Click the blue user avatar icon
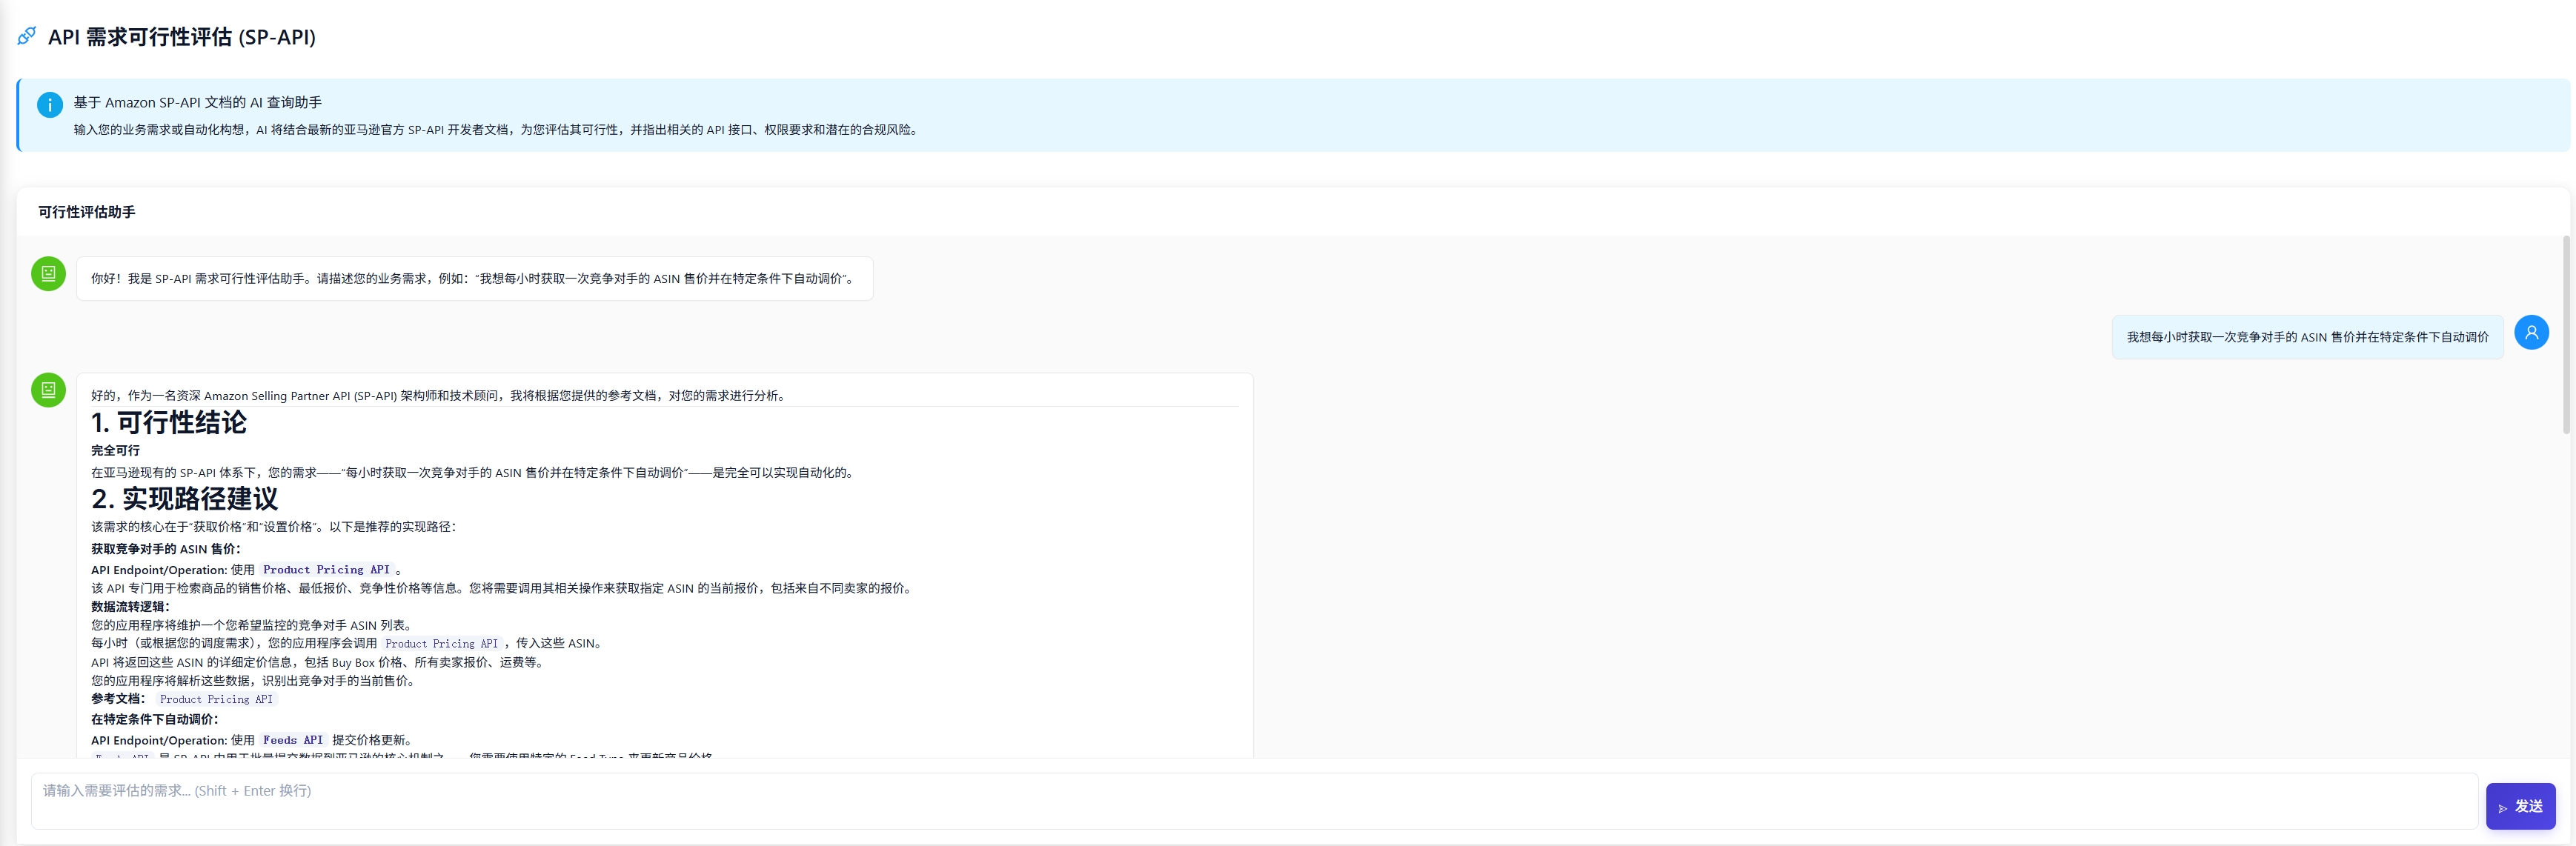This screenshot has width=2576, height=846. [x=2531, y=332]
